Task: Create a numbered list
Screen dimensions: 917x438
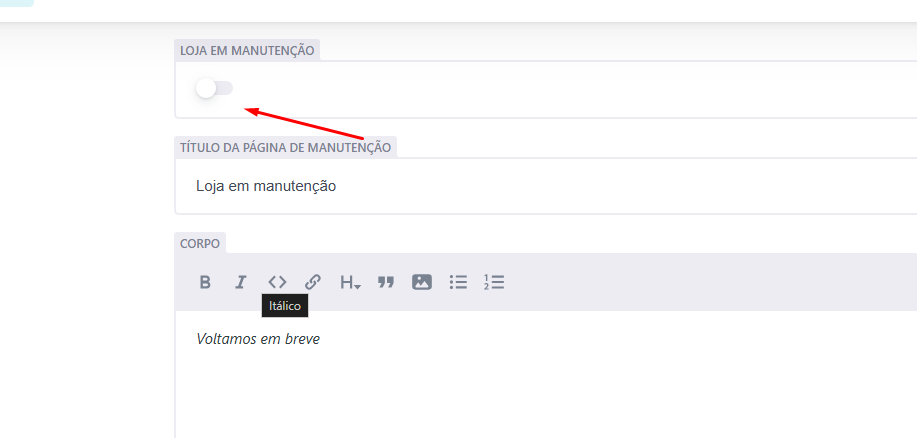Action: [x=494, y=282]
